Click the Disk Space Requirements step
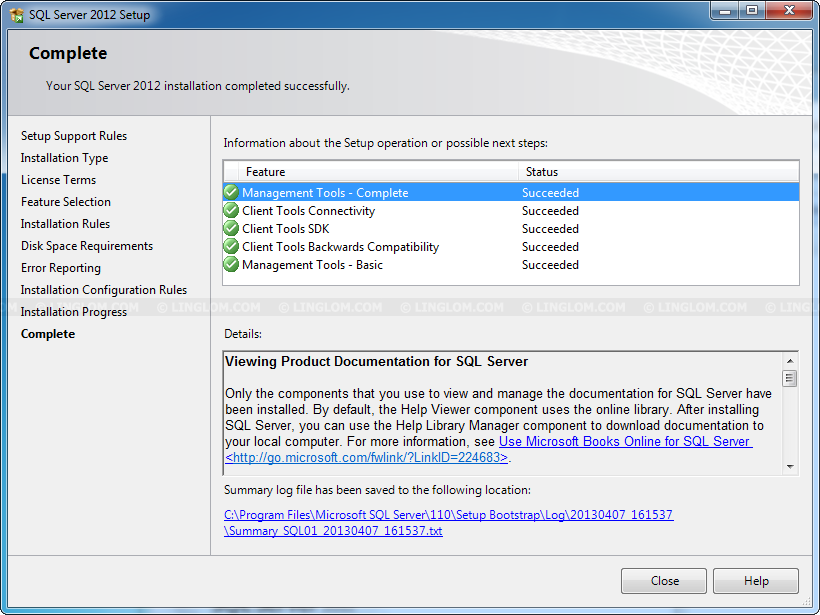The width and height of the screenshot is (820, 615). (87, 246)
